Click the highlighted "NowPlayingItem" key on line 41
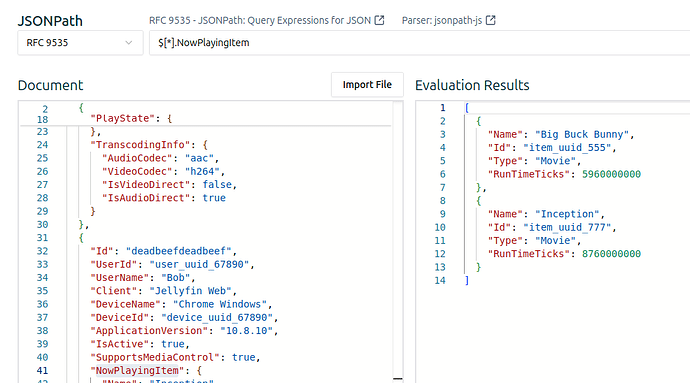 (x=137, y=370)
